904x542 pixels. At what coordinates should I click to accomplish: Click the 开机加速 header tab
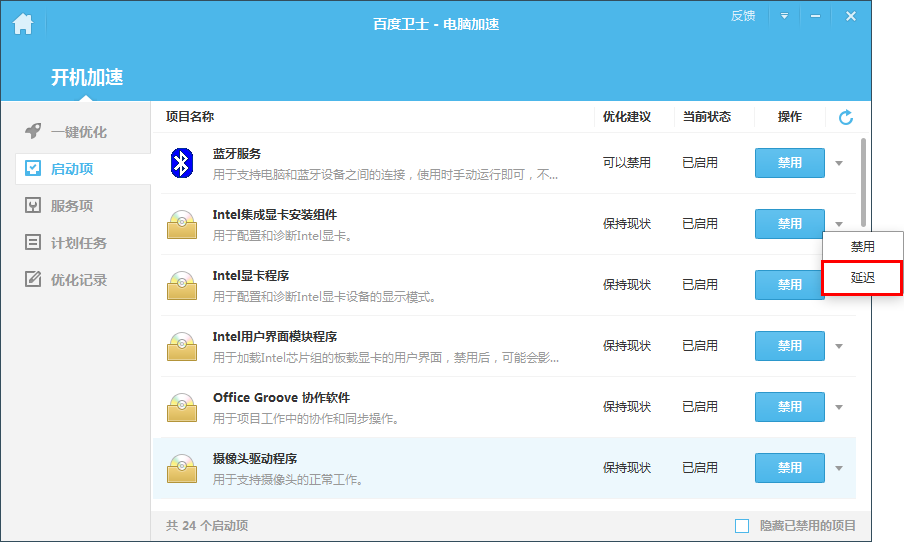86,77
